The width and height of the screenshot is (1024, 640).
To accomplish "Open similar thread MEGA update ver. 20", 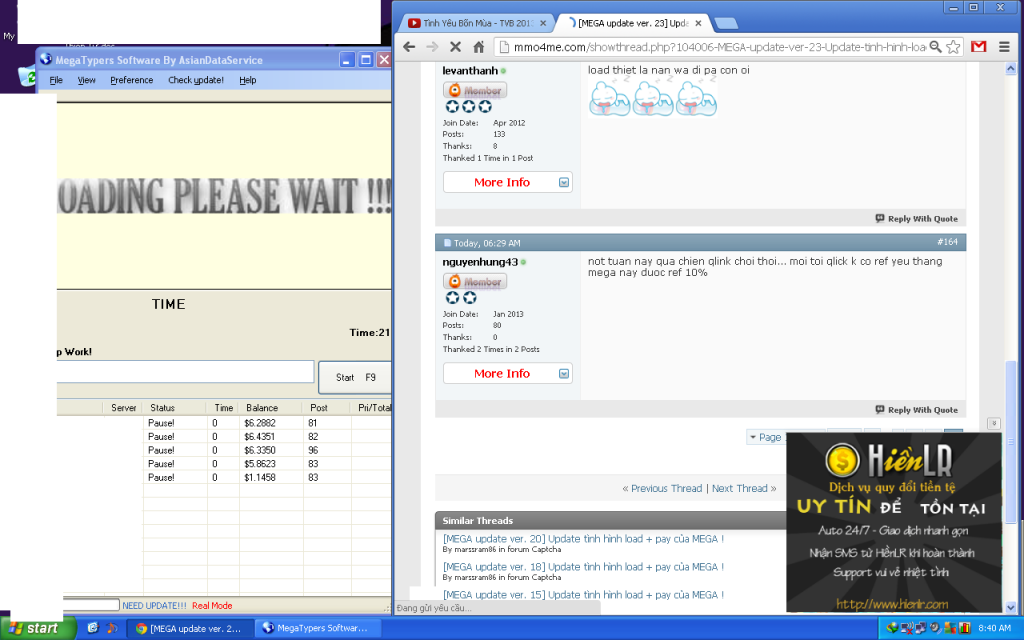I will [583, 539].
